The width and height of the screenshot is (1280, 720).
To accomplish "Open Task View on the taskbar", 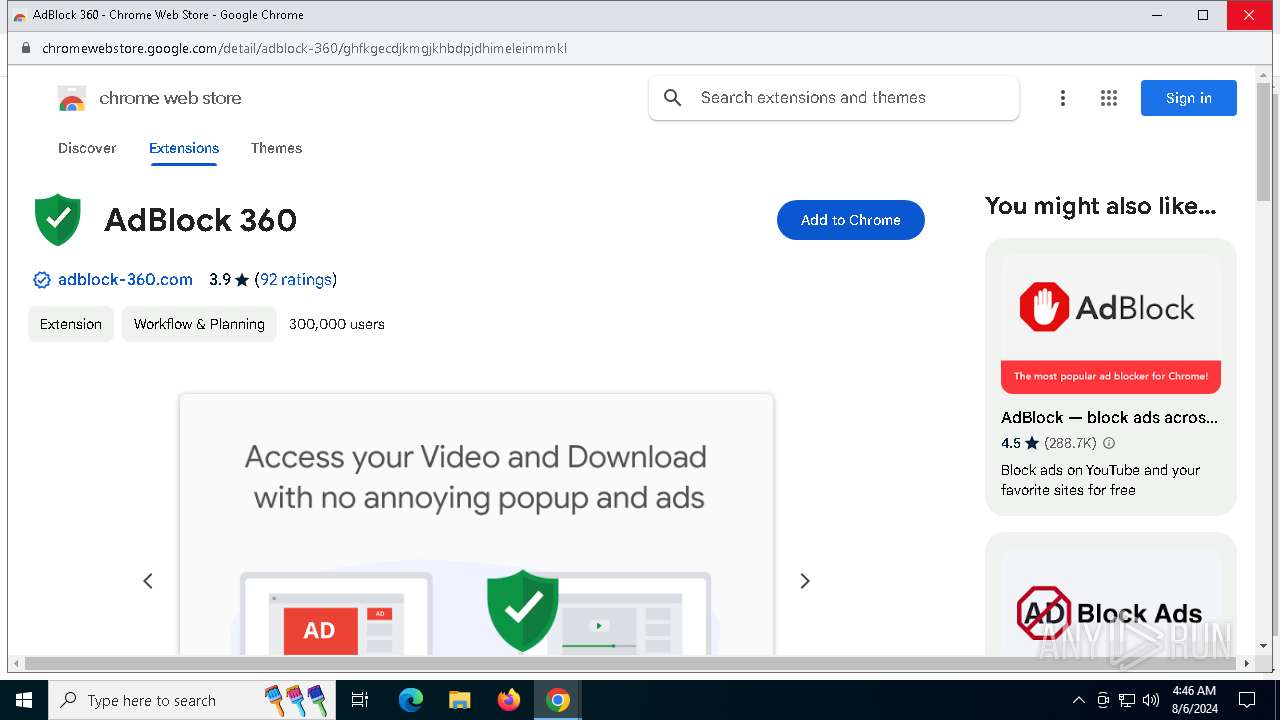I will click(360, 700).
